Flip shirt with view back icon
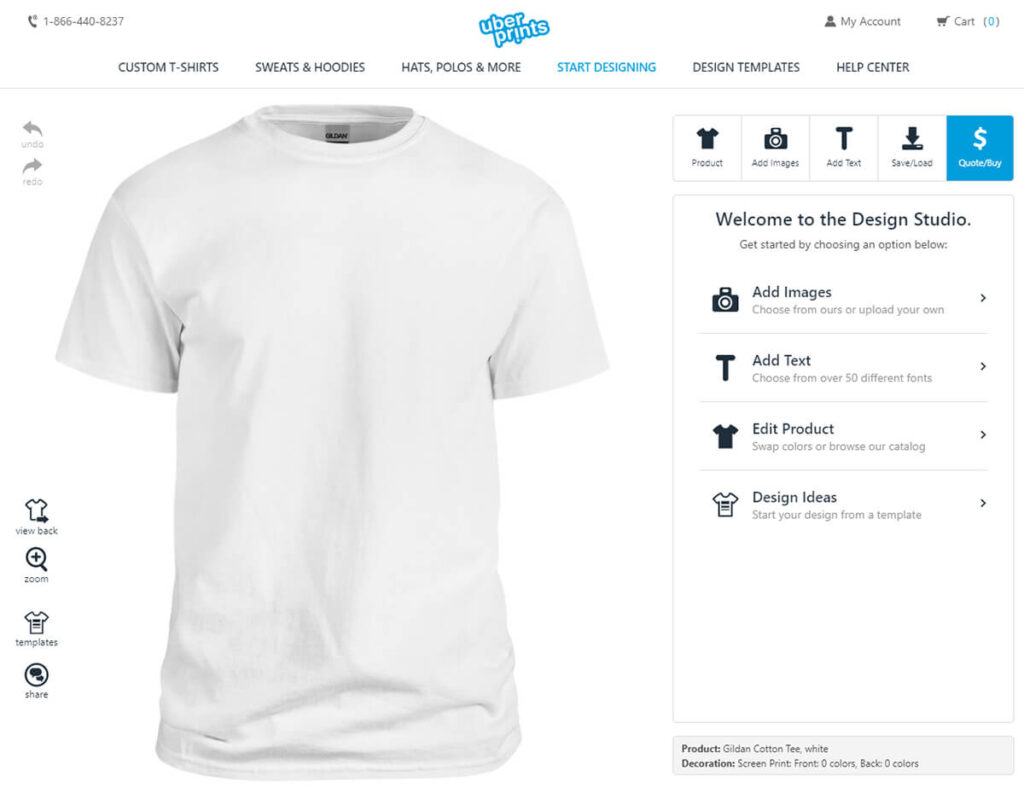 pos(36,511)
